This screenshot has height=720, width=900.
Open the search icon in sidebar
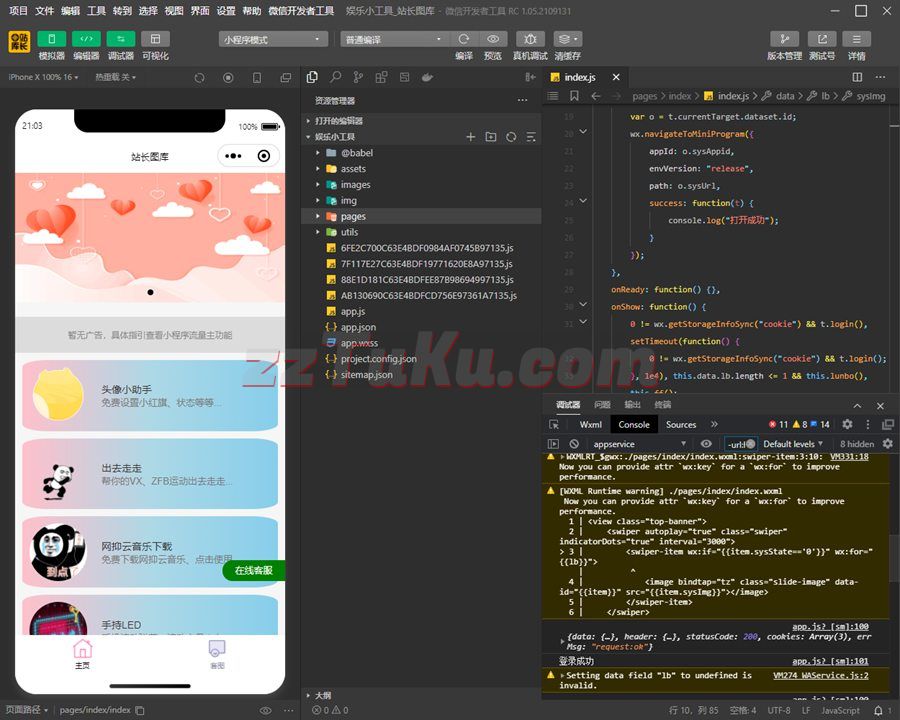(336, 77)
